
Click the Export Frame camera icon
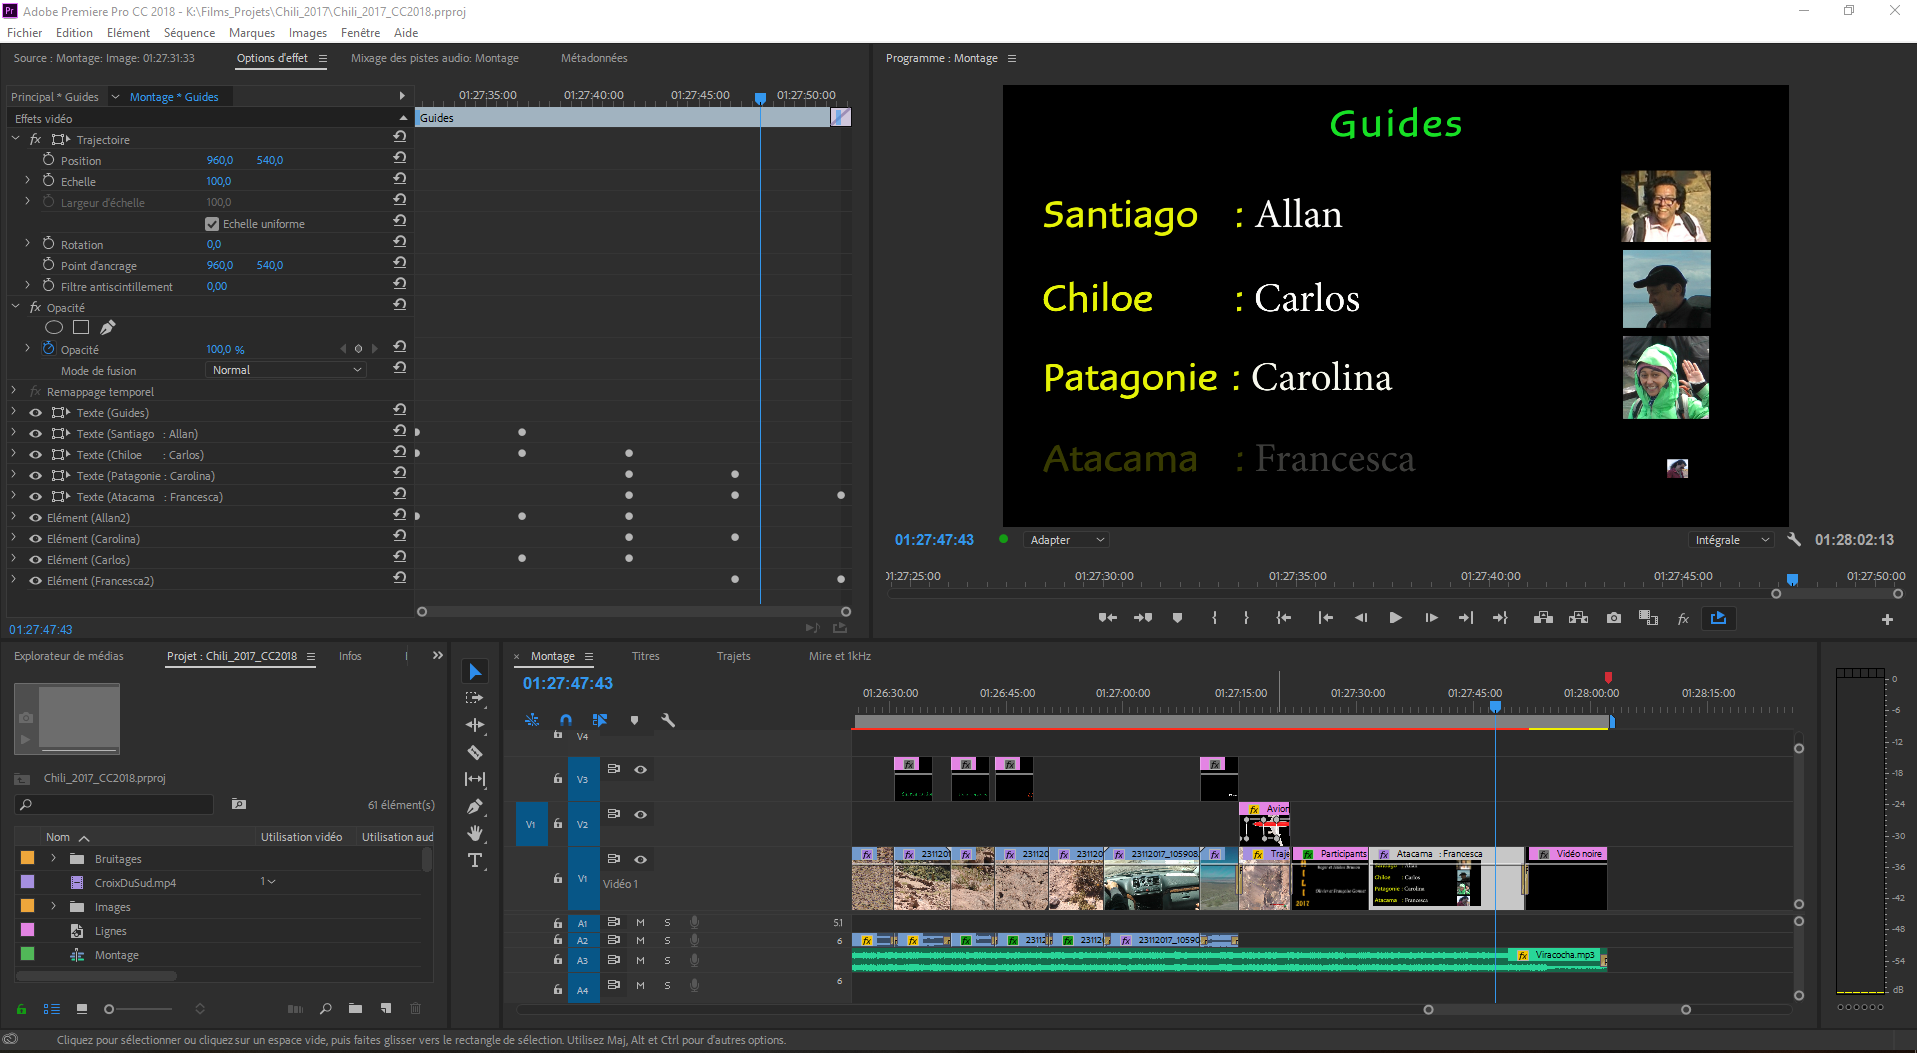coord(1614,618)
